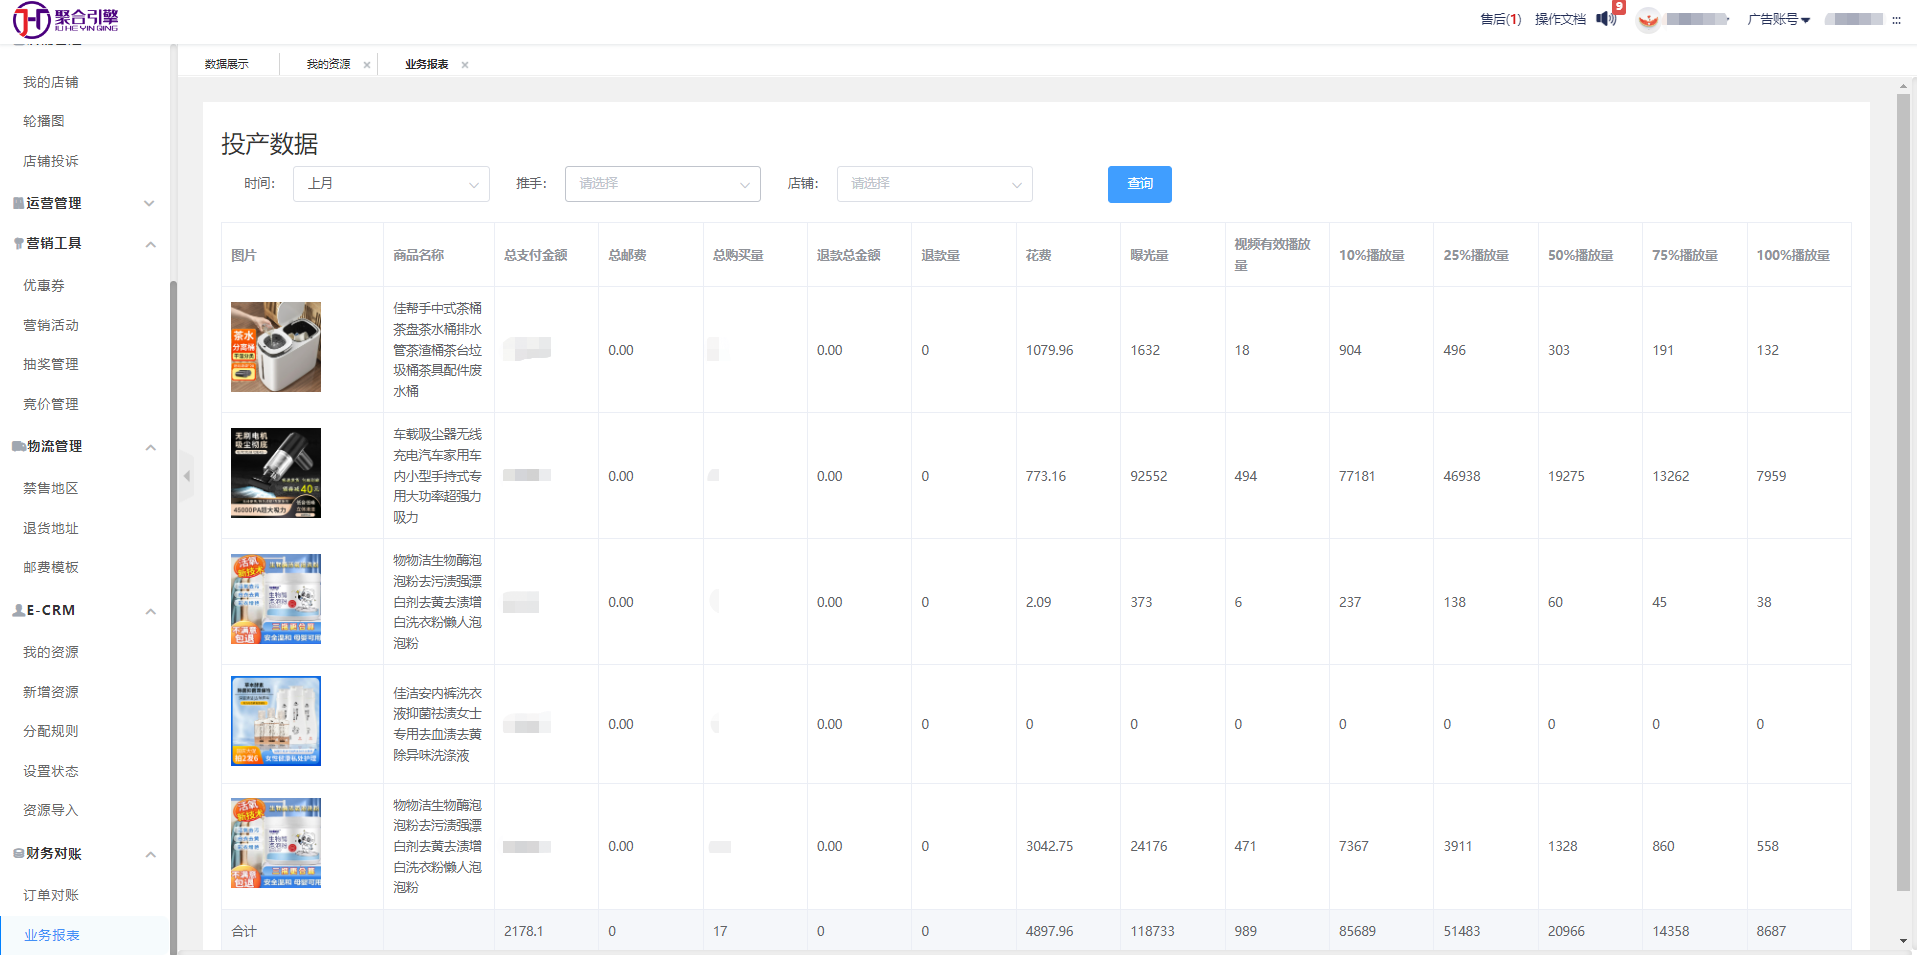Switch to the 我的资源 tab
The image size is (1917, 955).
pos(328,64)
